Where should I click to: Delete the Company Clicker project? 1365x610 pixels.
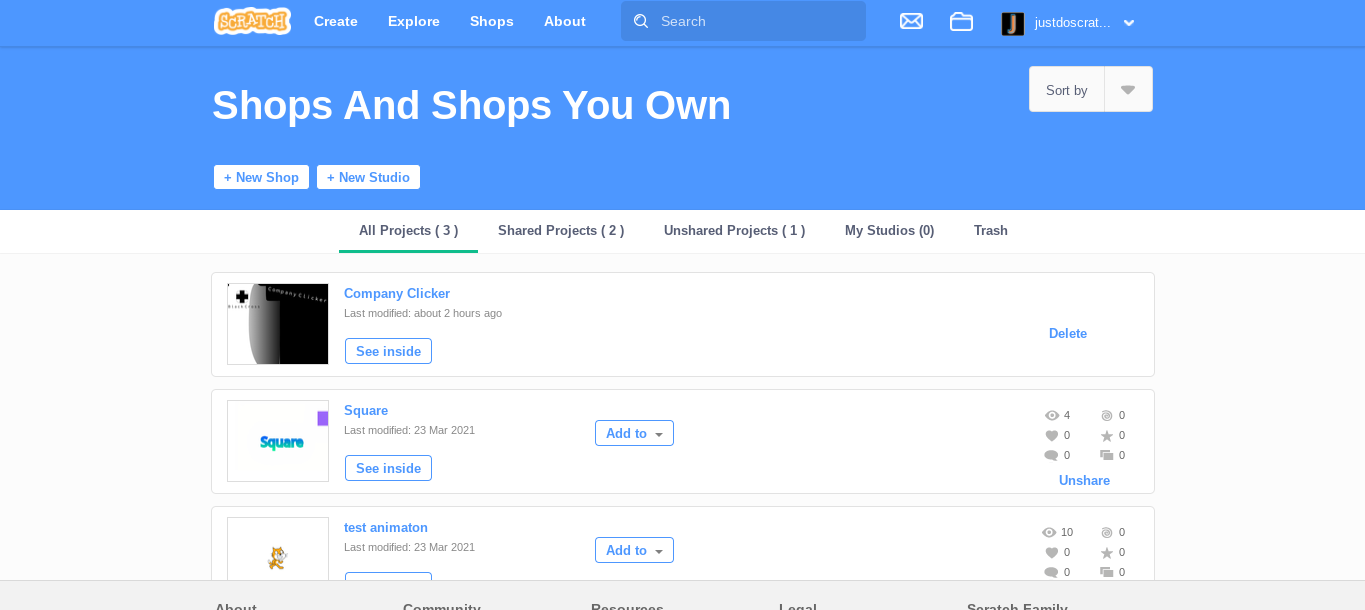[1067, 333]
